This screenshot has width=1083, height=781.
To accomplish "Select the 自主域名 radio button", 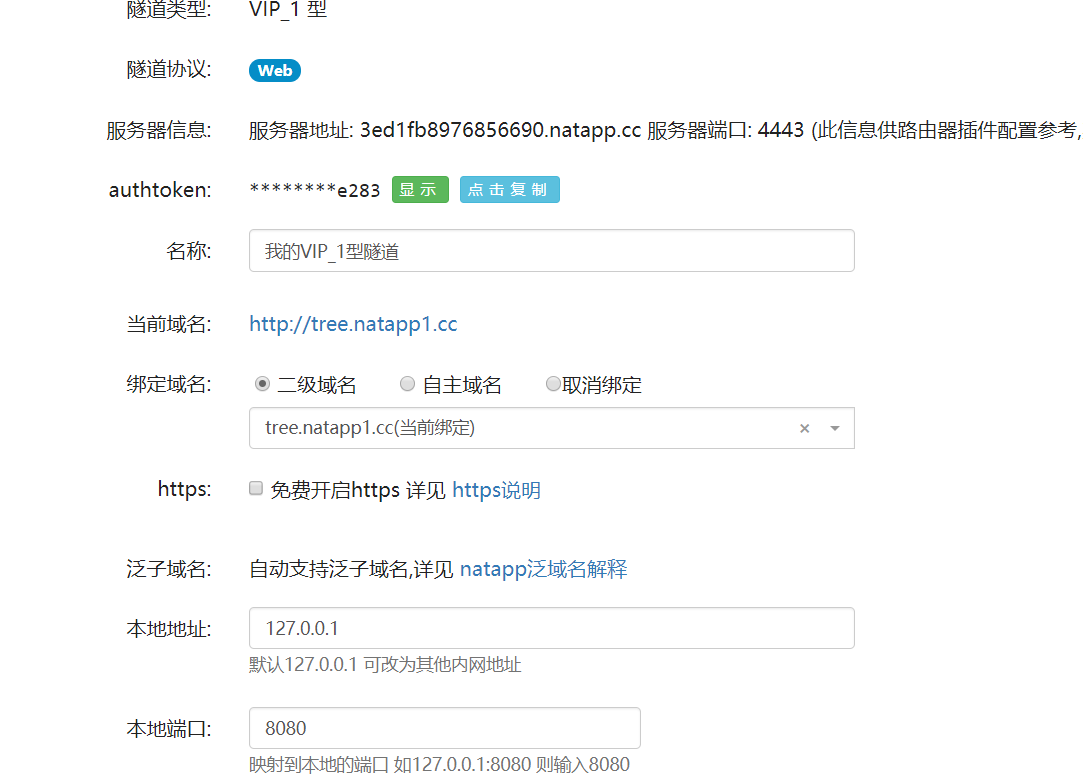I will tap(408, 384).
